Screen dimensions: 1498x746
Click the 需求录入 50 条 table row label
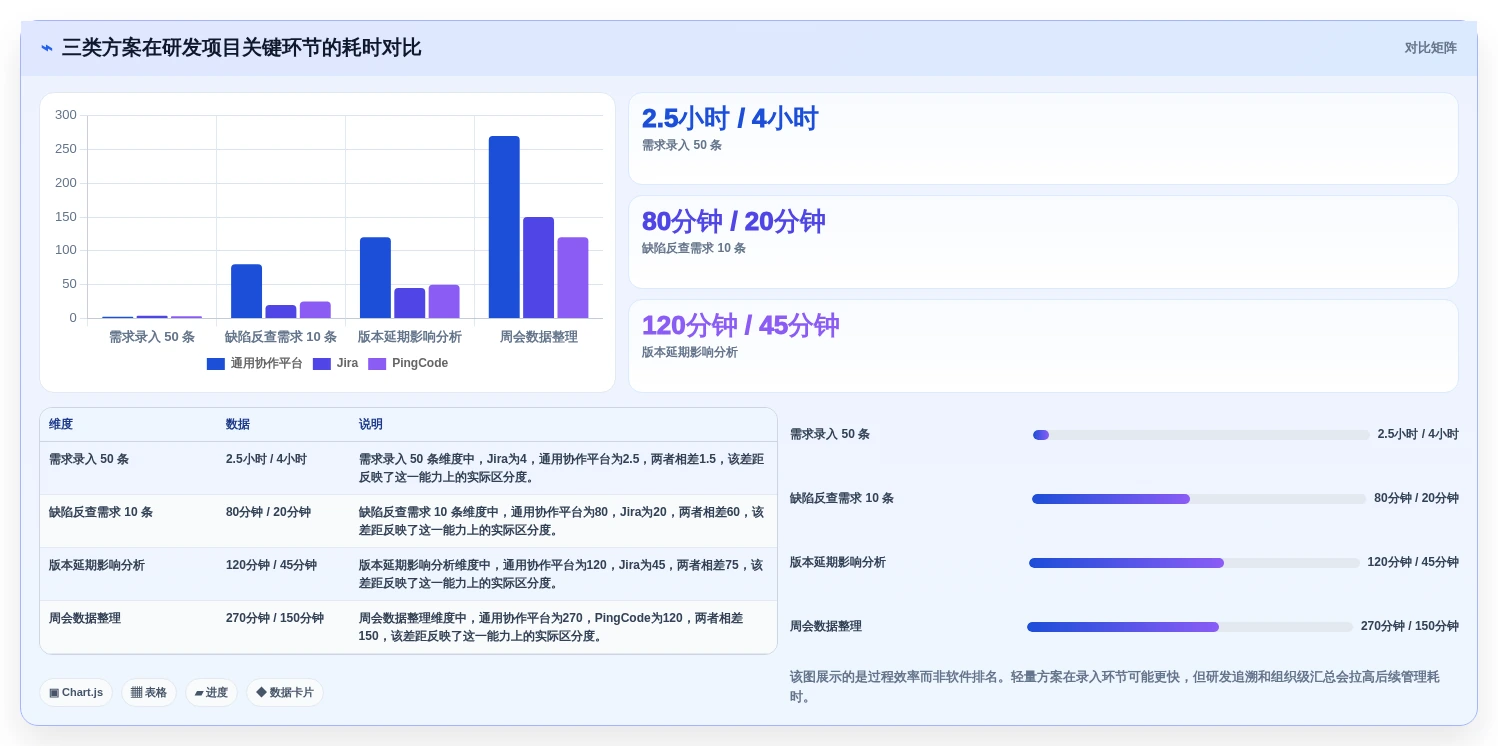(89, 459)
